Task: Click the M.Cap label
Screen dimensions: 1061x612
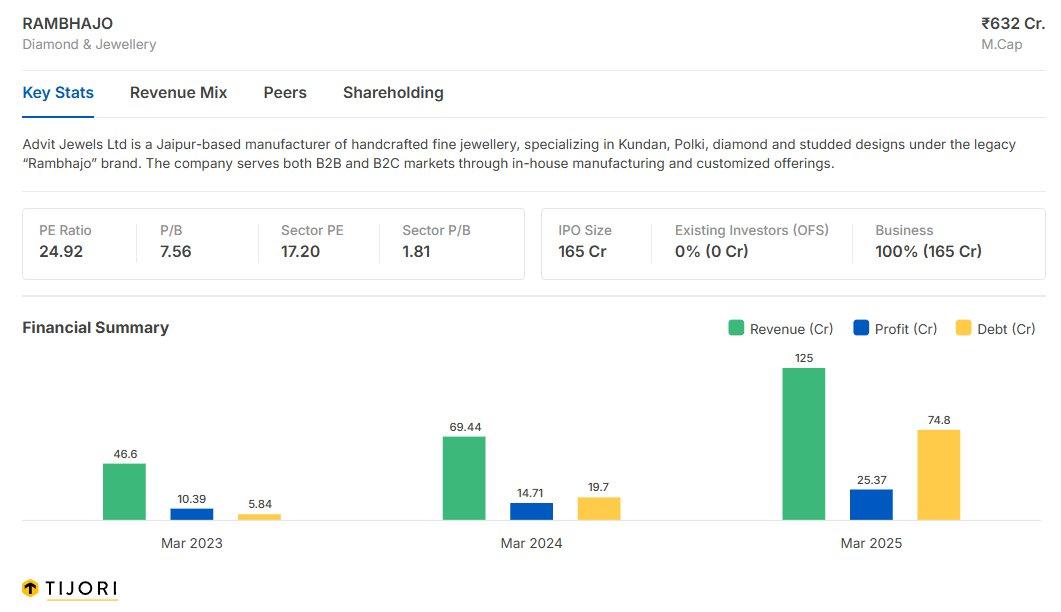Action: click(1001, 45)
